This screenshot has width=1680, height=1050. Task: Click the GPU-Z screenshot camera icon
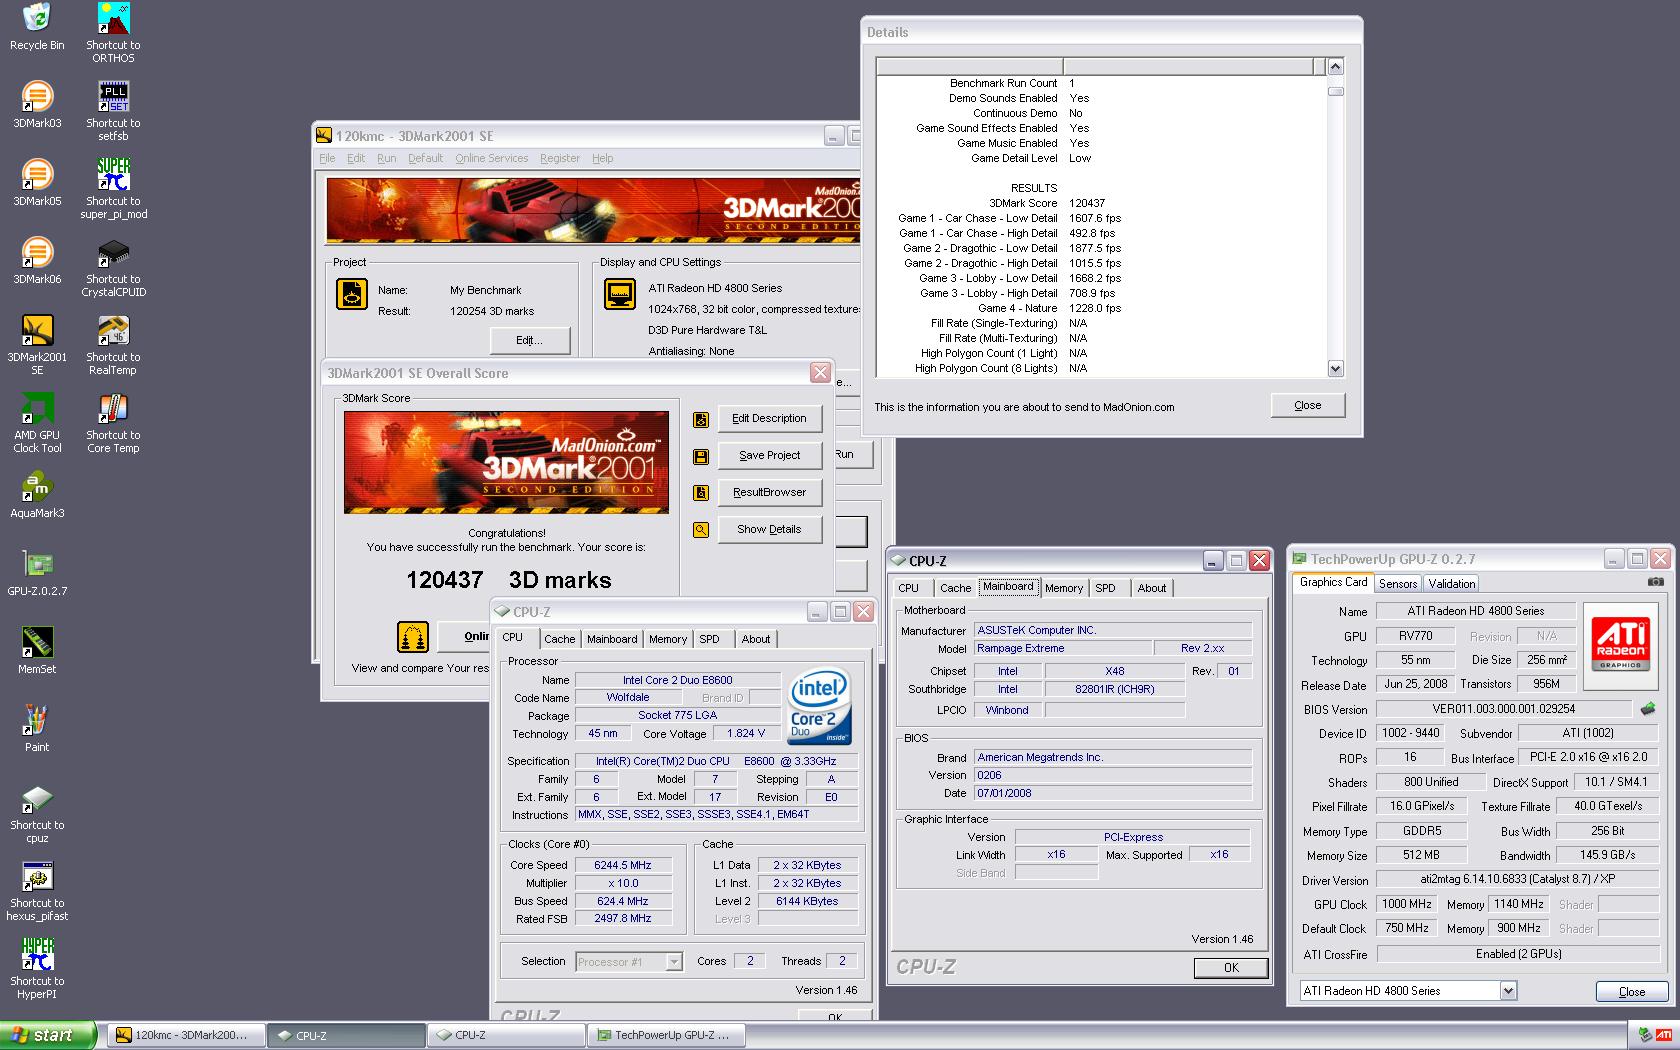(1656, 581)
